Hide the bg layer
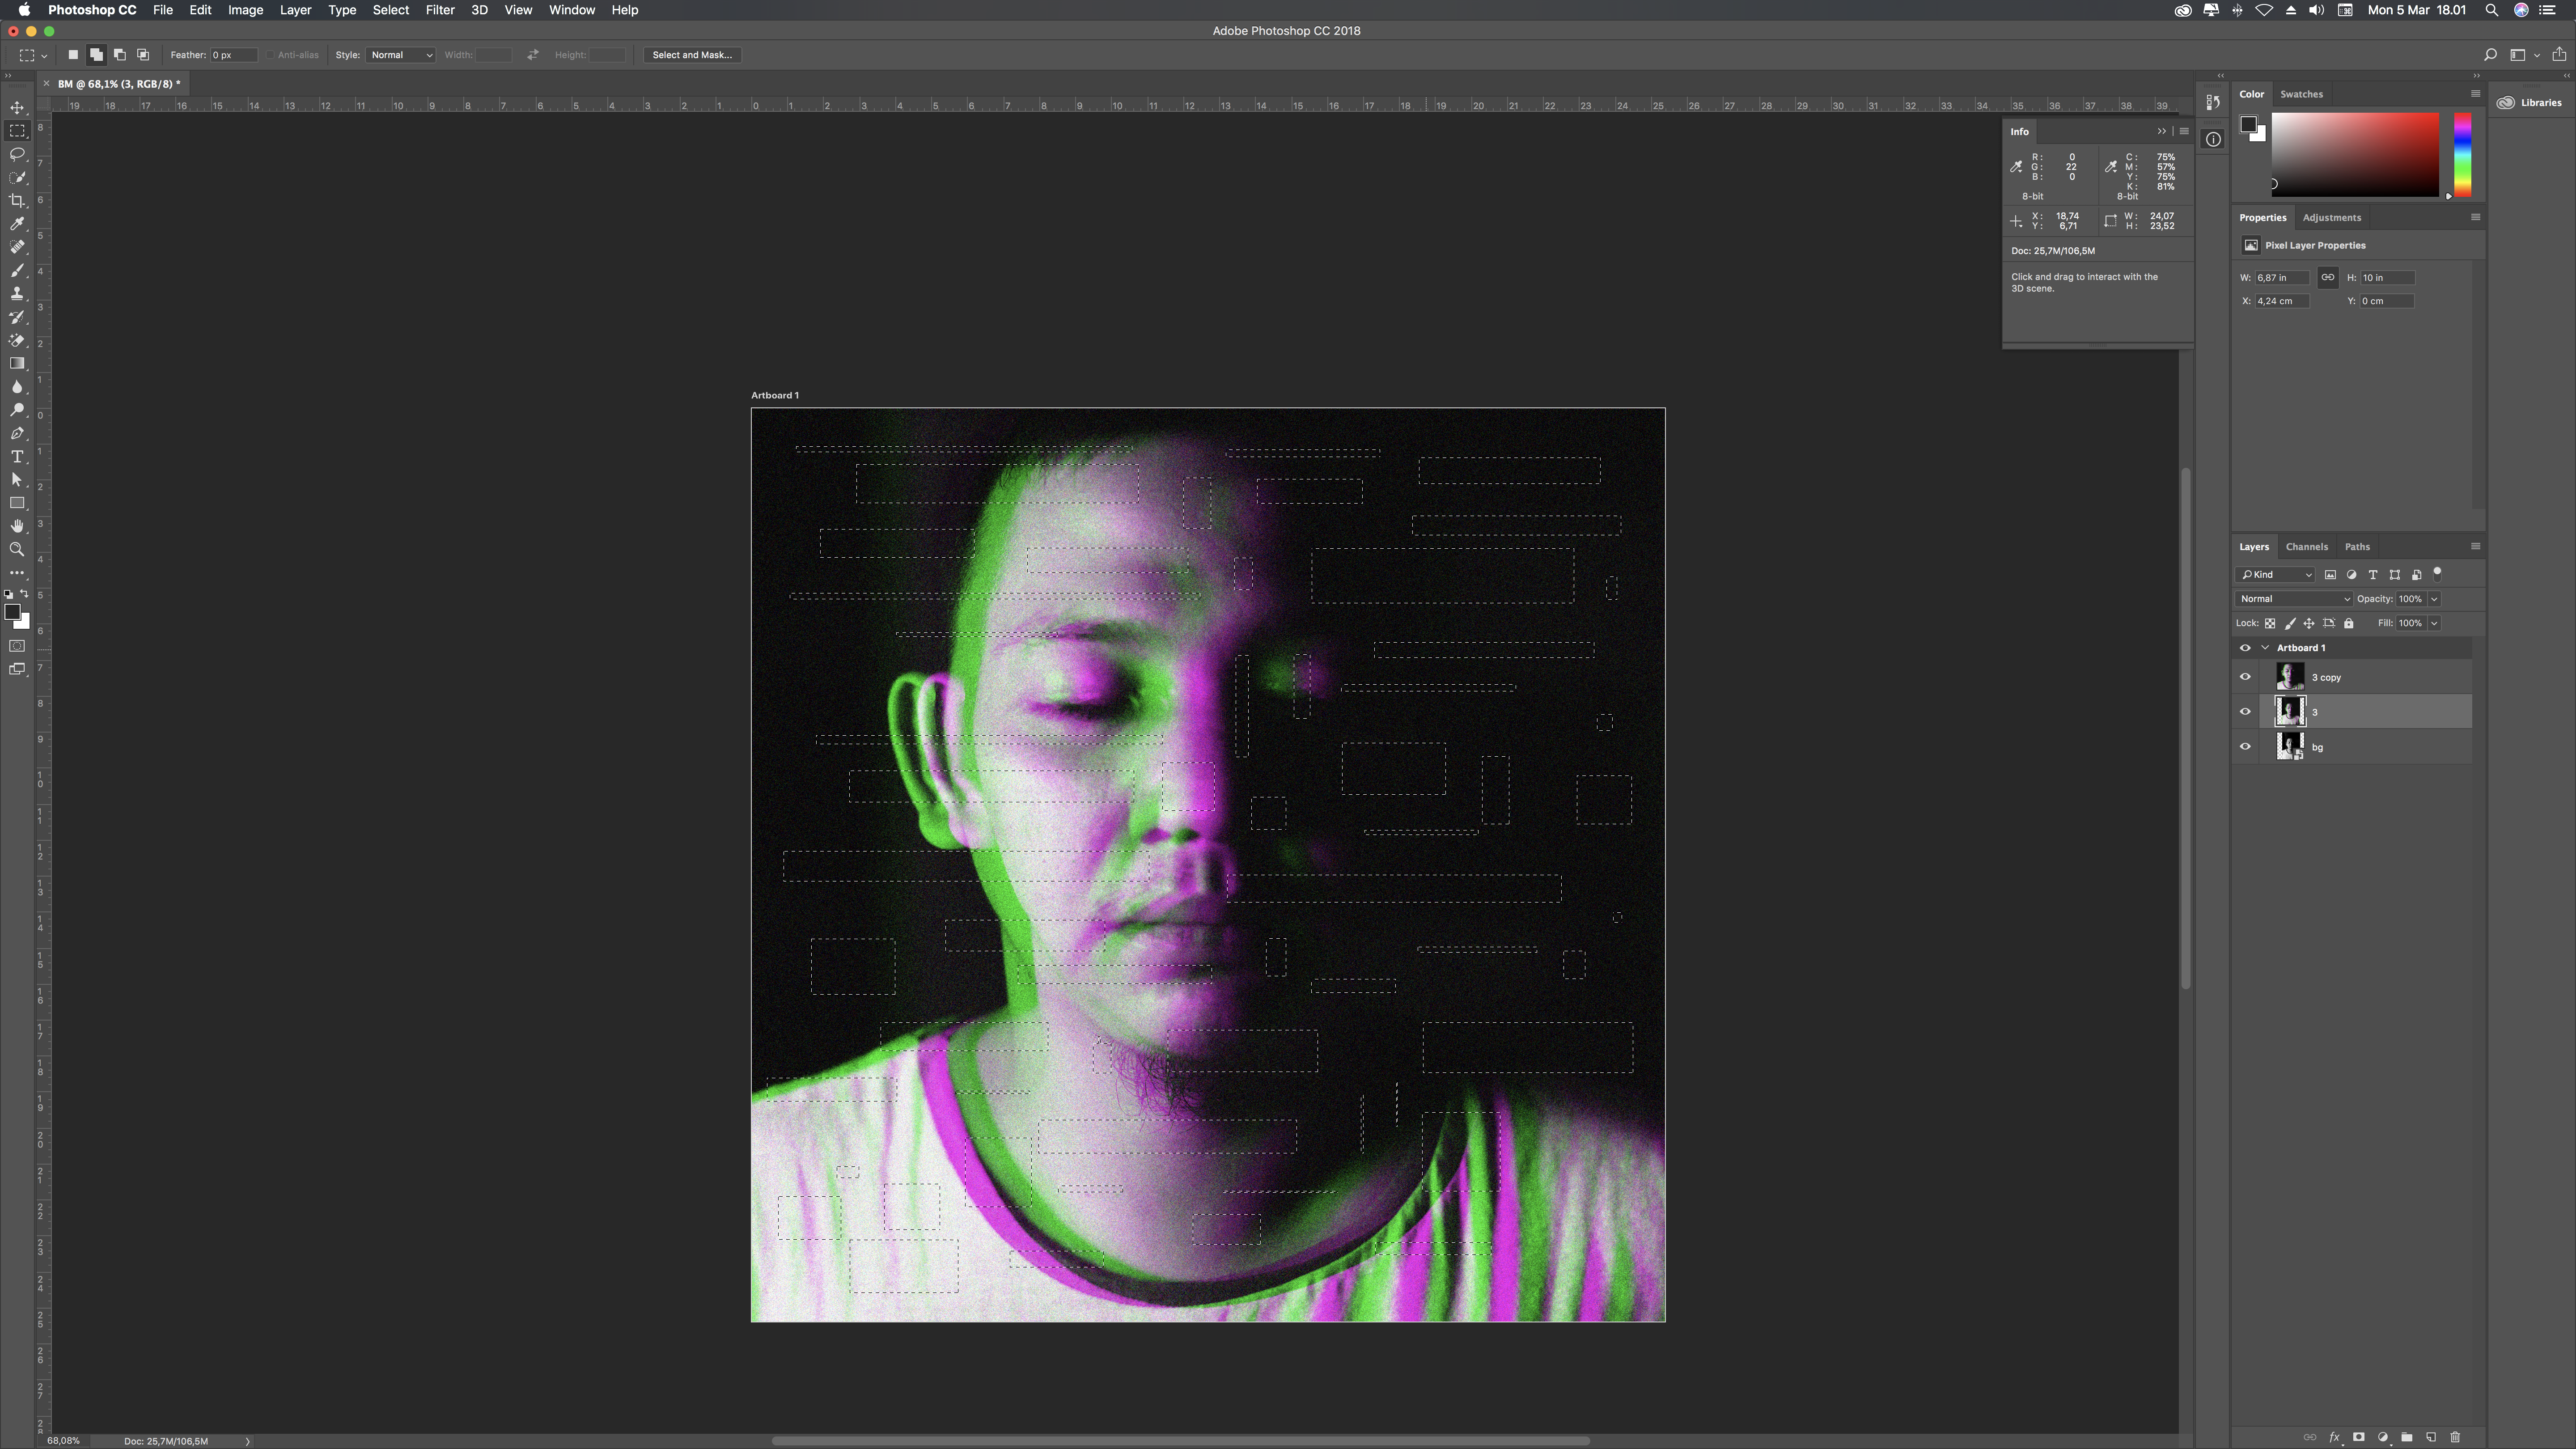 tap(2245, 747)
